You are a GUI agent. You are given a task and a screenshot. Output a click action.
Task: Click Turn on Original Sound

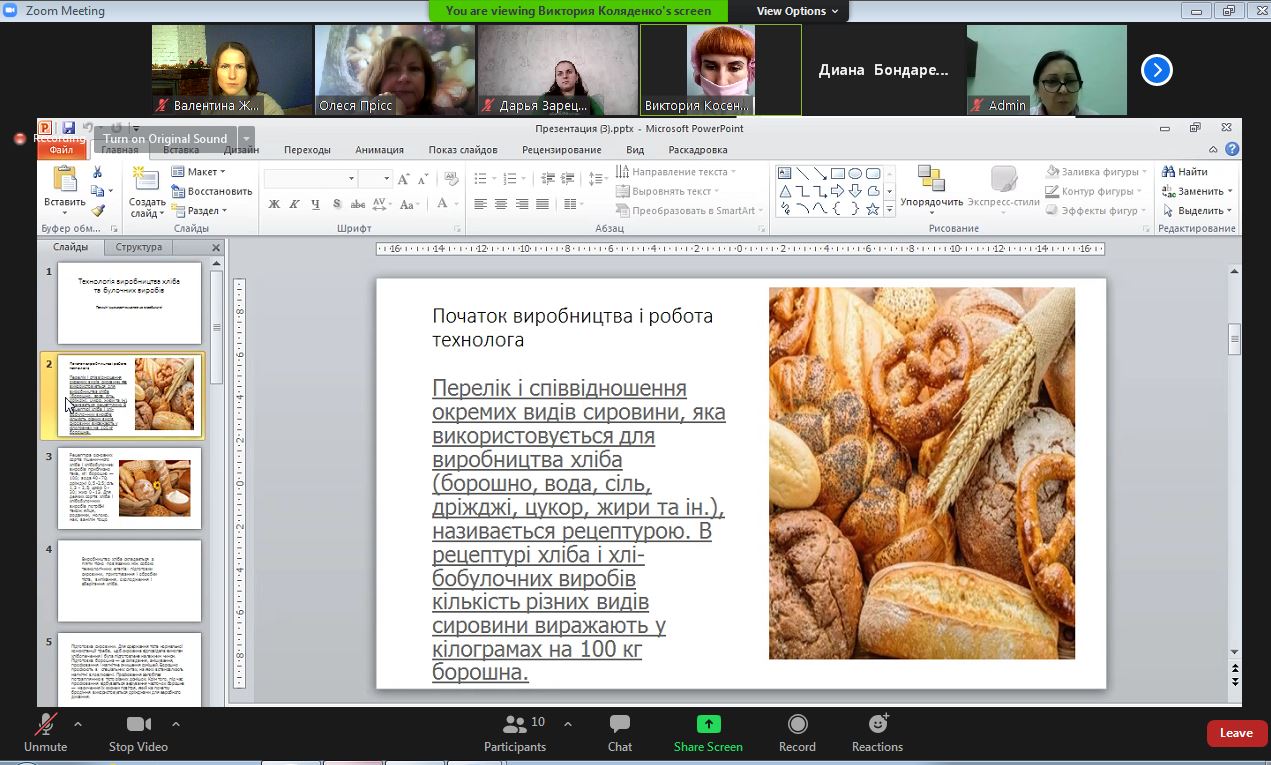164,139
